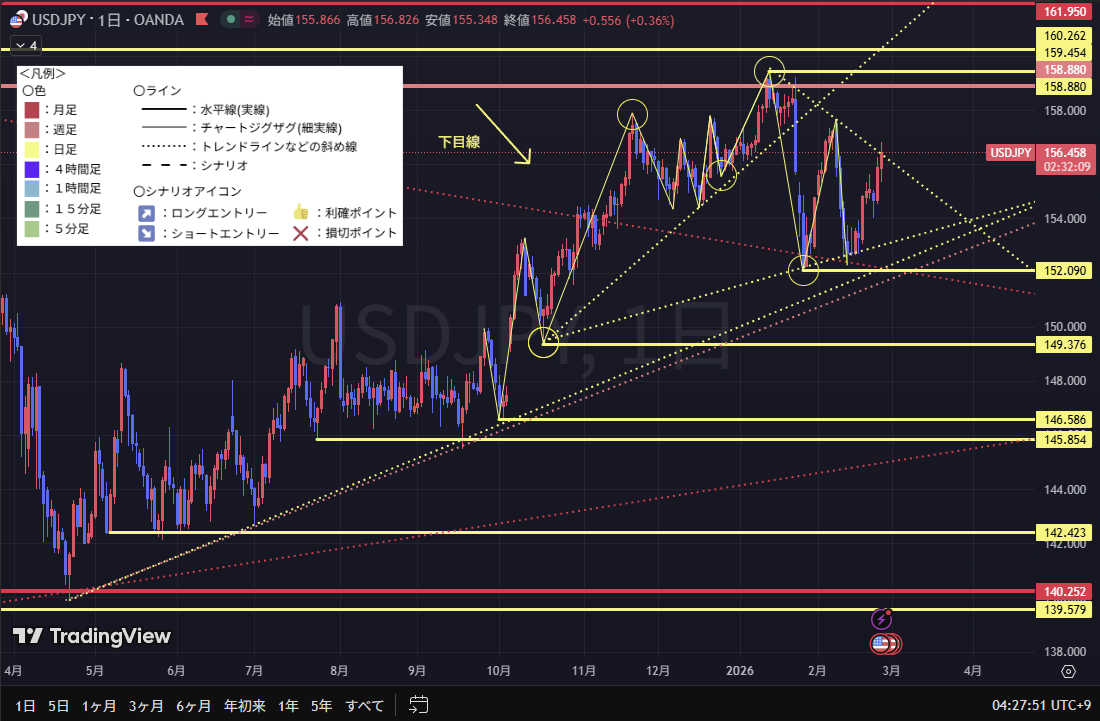Click the TradingView logo
The width and height of the screenshot is (1100, 721).
[x=91, y=636]
